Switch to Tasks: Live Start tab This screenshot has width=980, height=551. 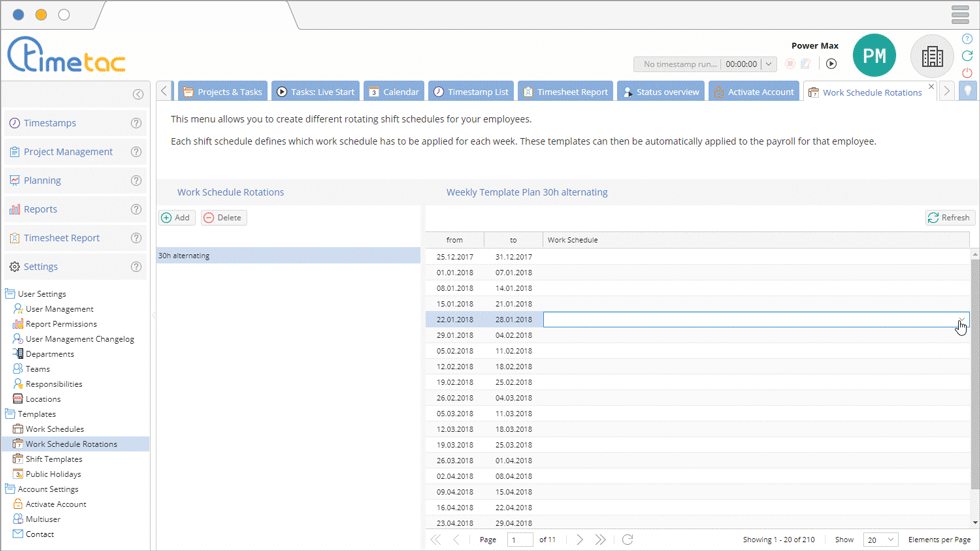click(316, 91)
